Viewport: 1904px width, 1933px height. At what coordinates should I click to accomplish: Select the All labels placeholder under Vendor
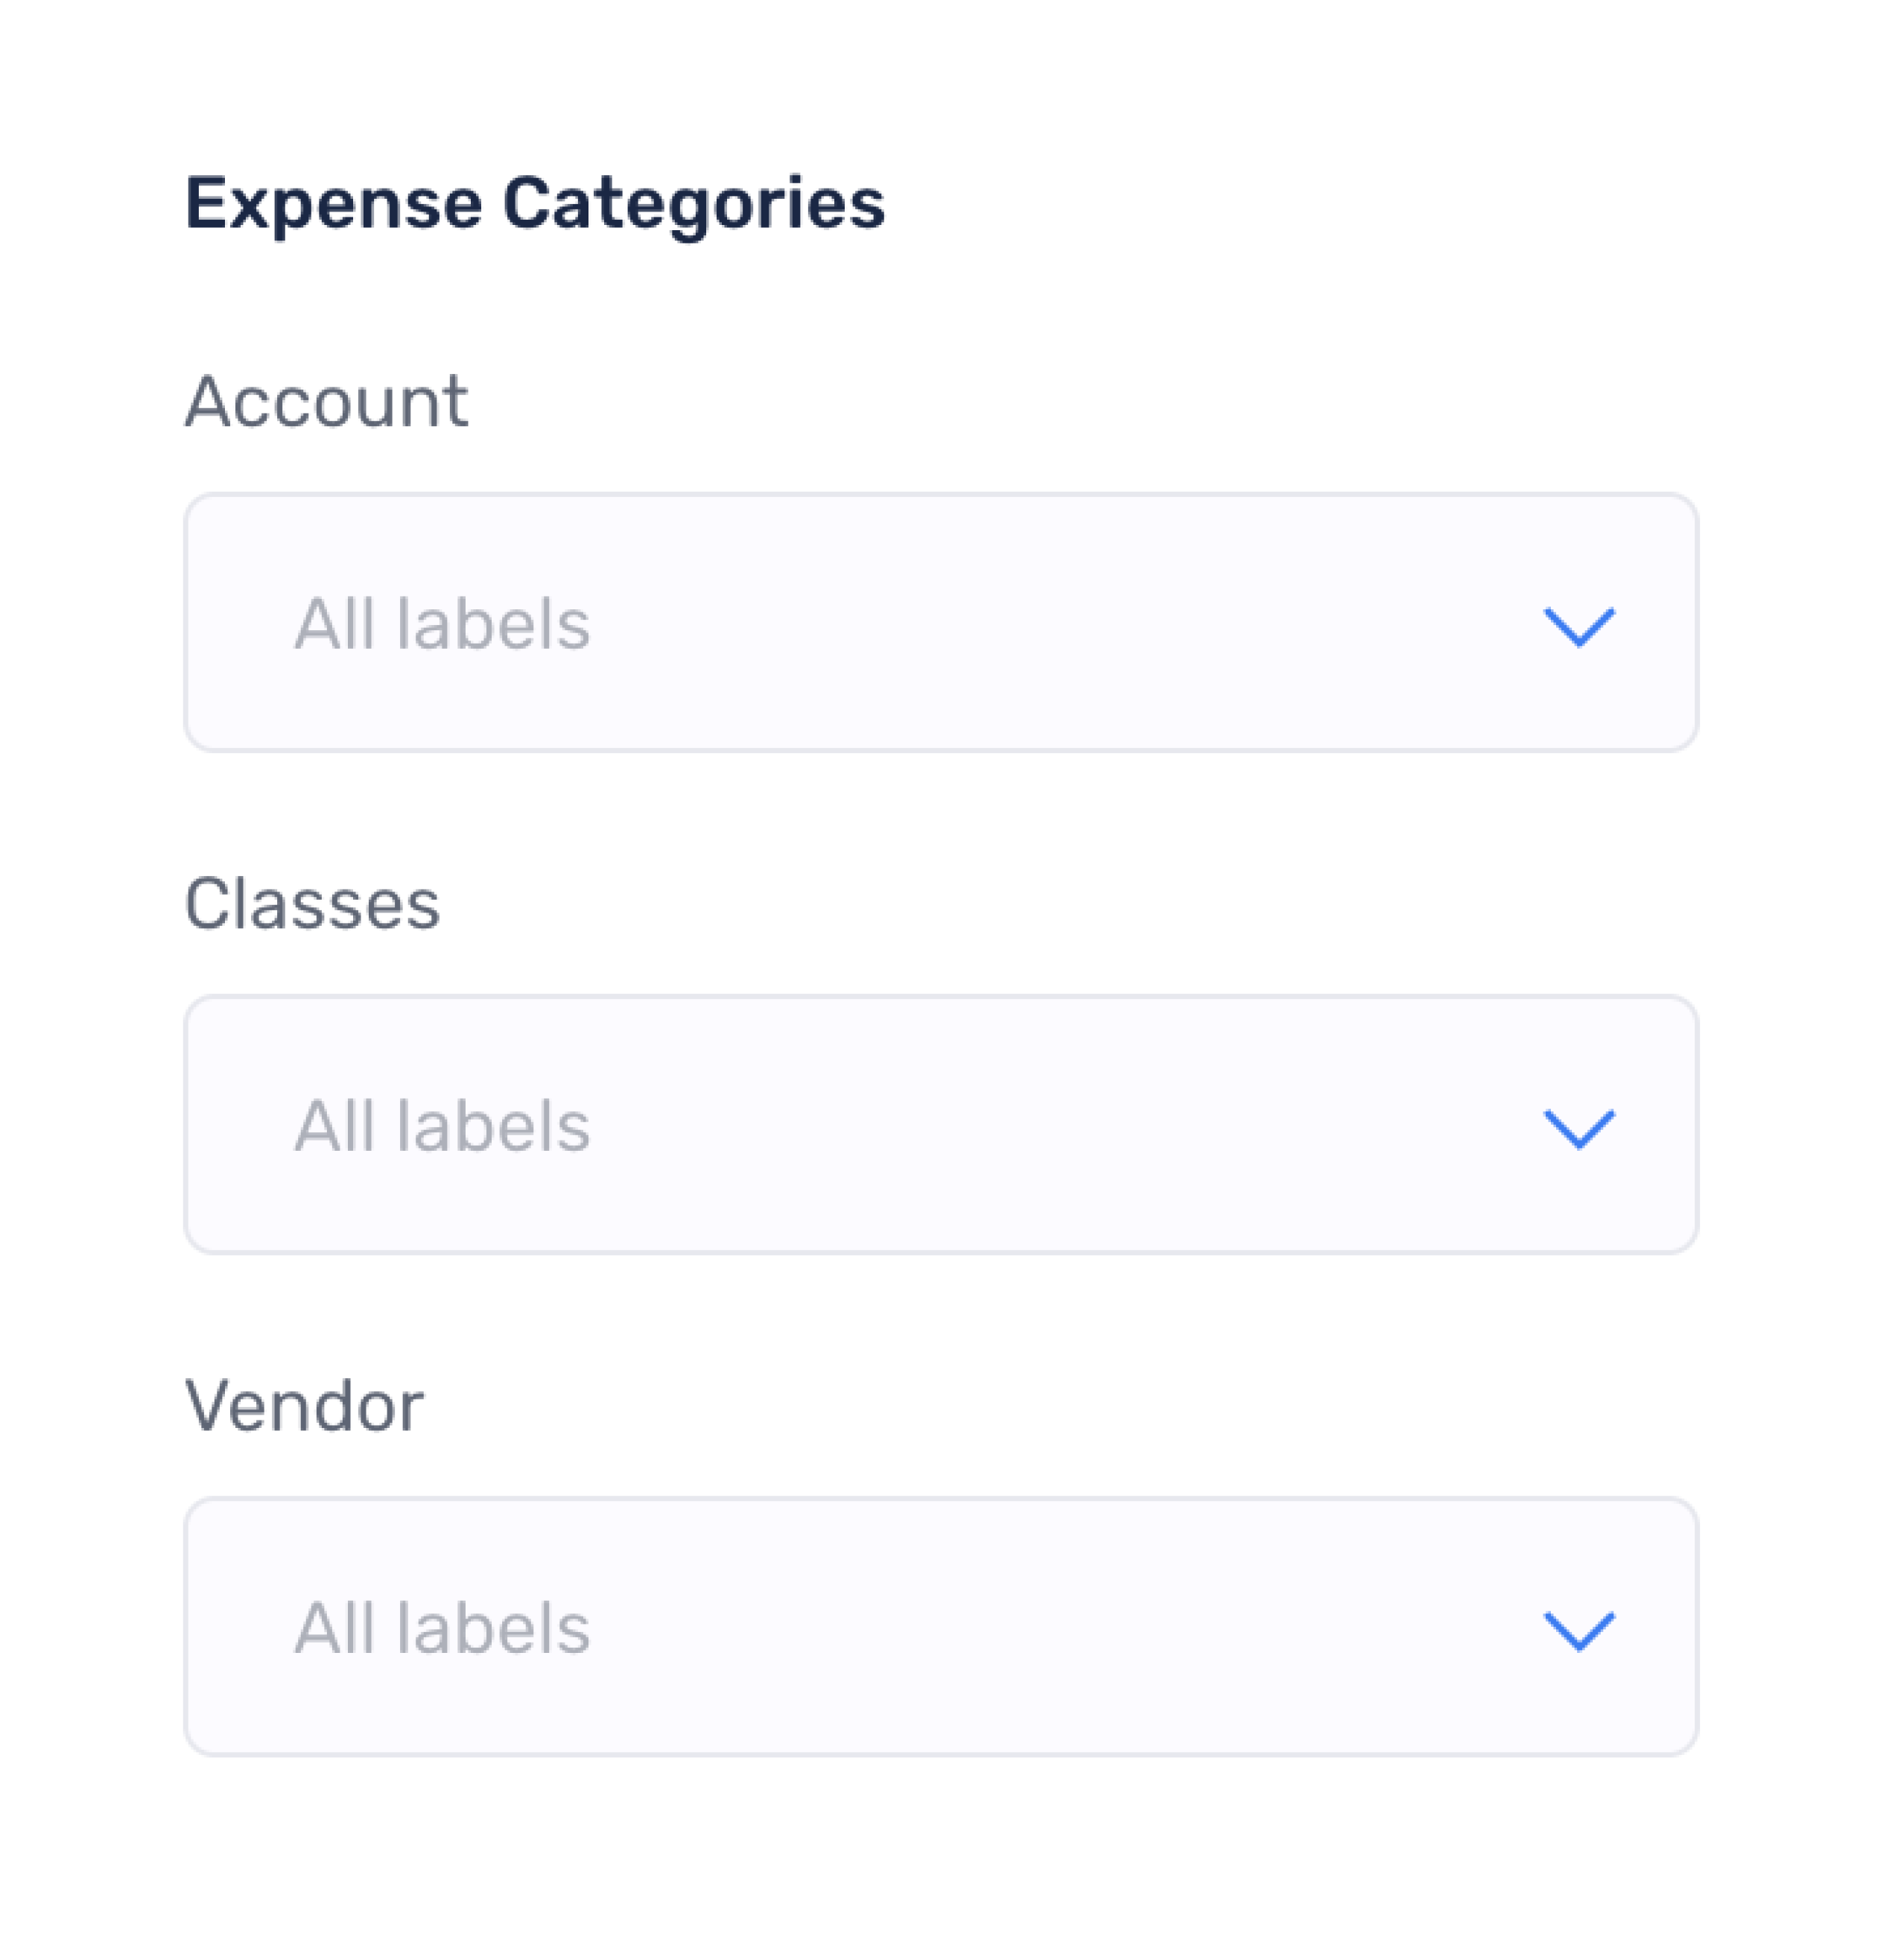(x=443, y=1630)
